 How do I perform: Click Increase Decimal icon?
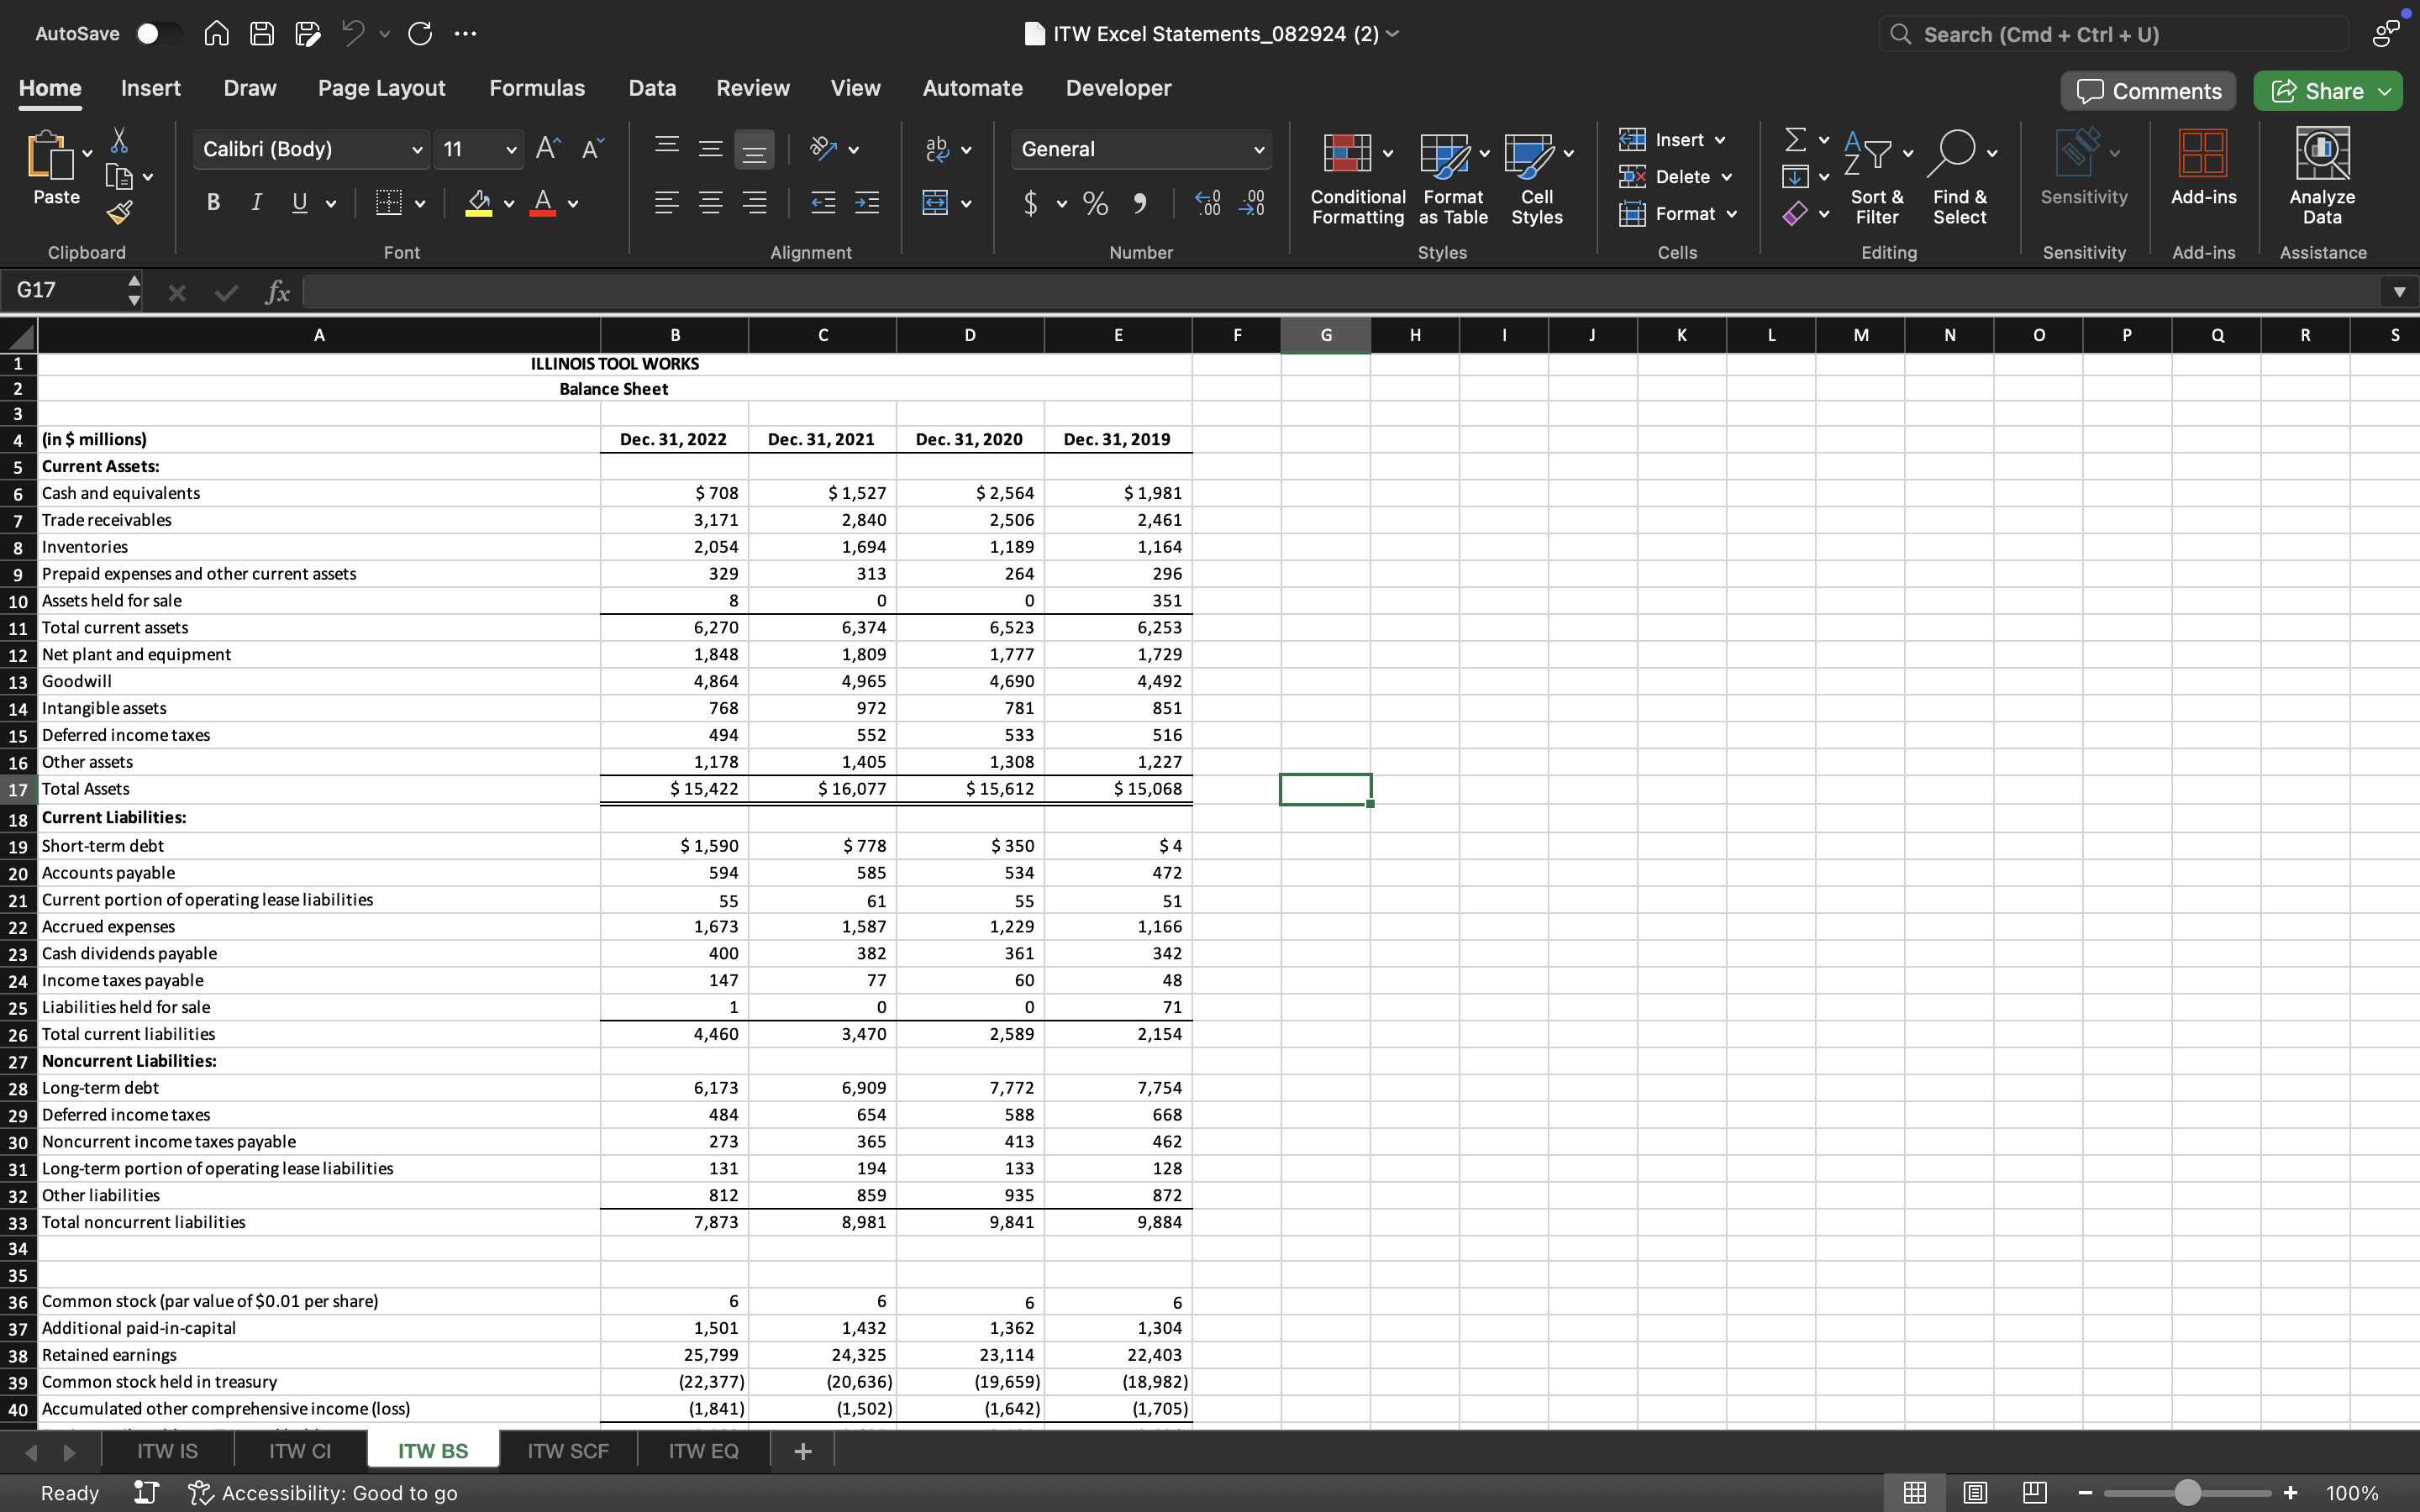1208,203
